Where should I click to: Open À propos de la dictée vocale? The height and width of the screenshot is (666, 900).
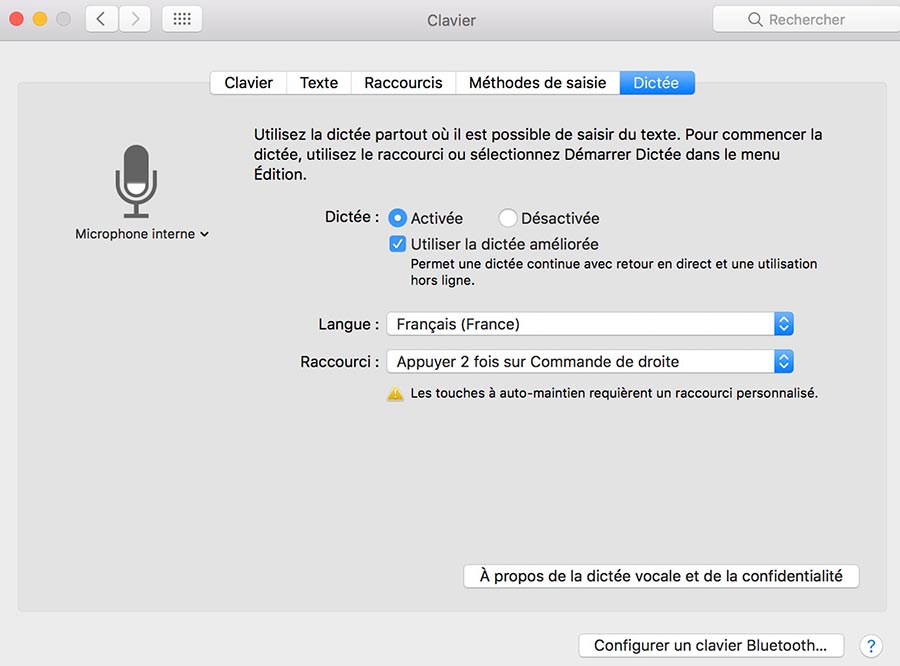click(x=661, y=576)
